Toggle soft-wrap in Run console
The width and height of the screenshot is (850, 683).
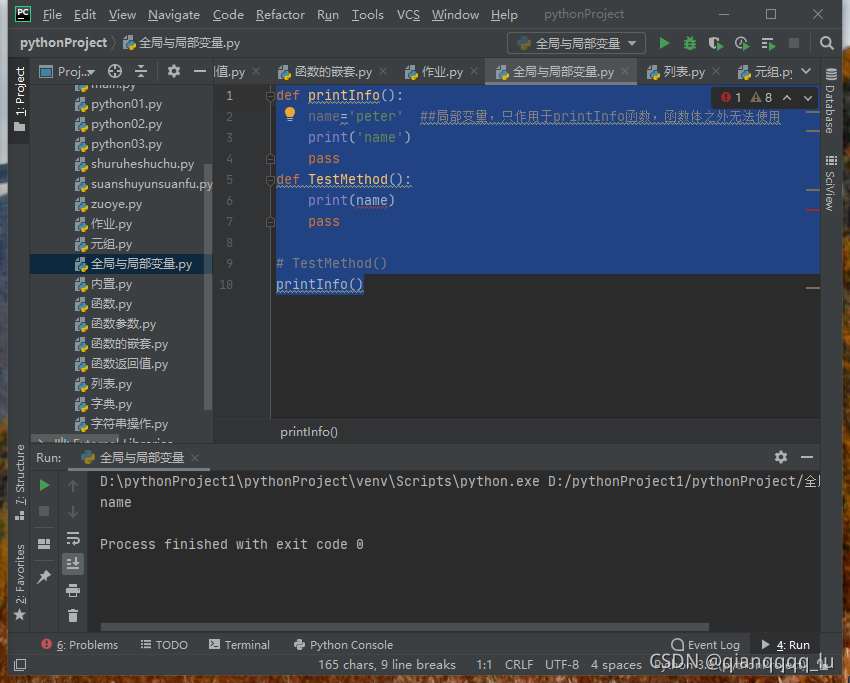[x=73, y=538]
